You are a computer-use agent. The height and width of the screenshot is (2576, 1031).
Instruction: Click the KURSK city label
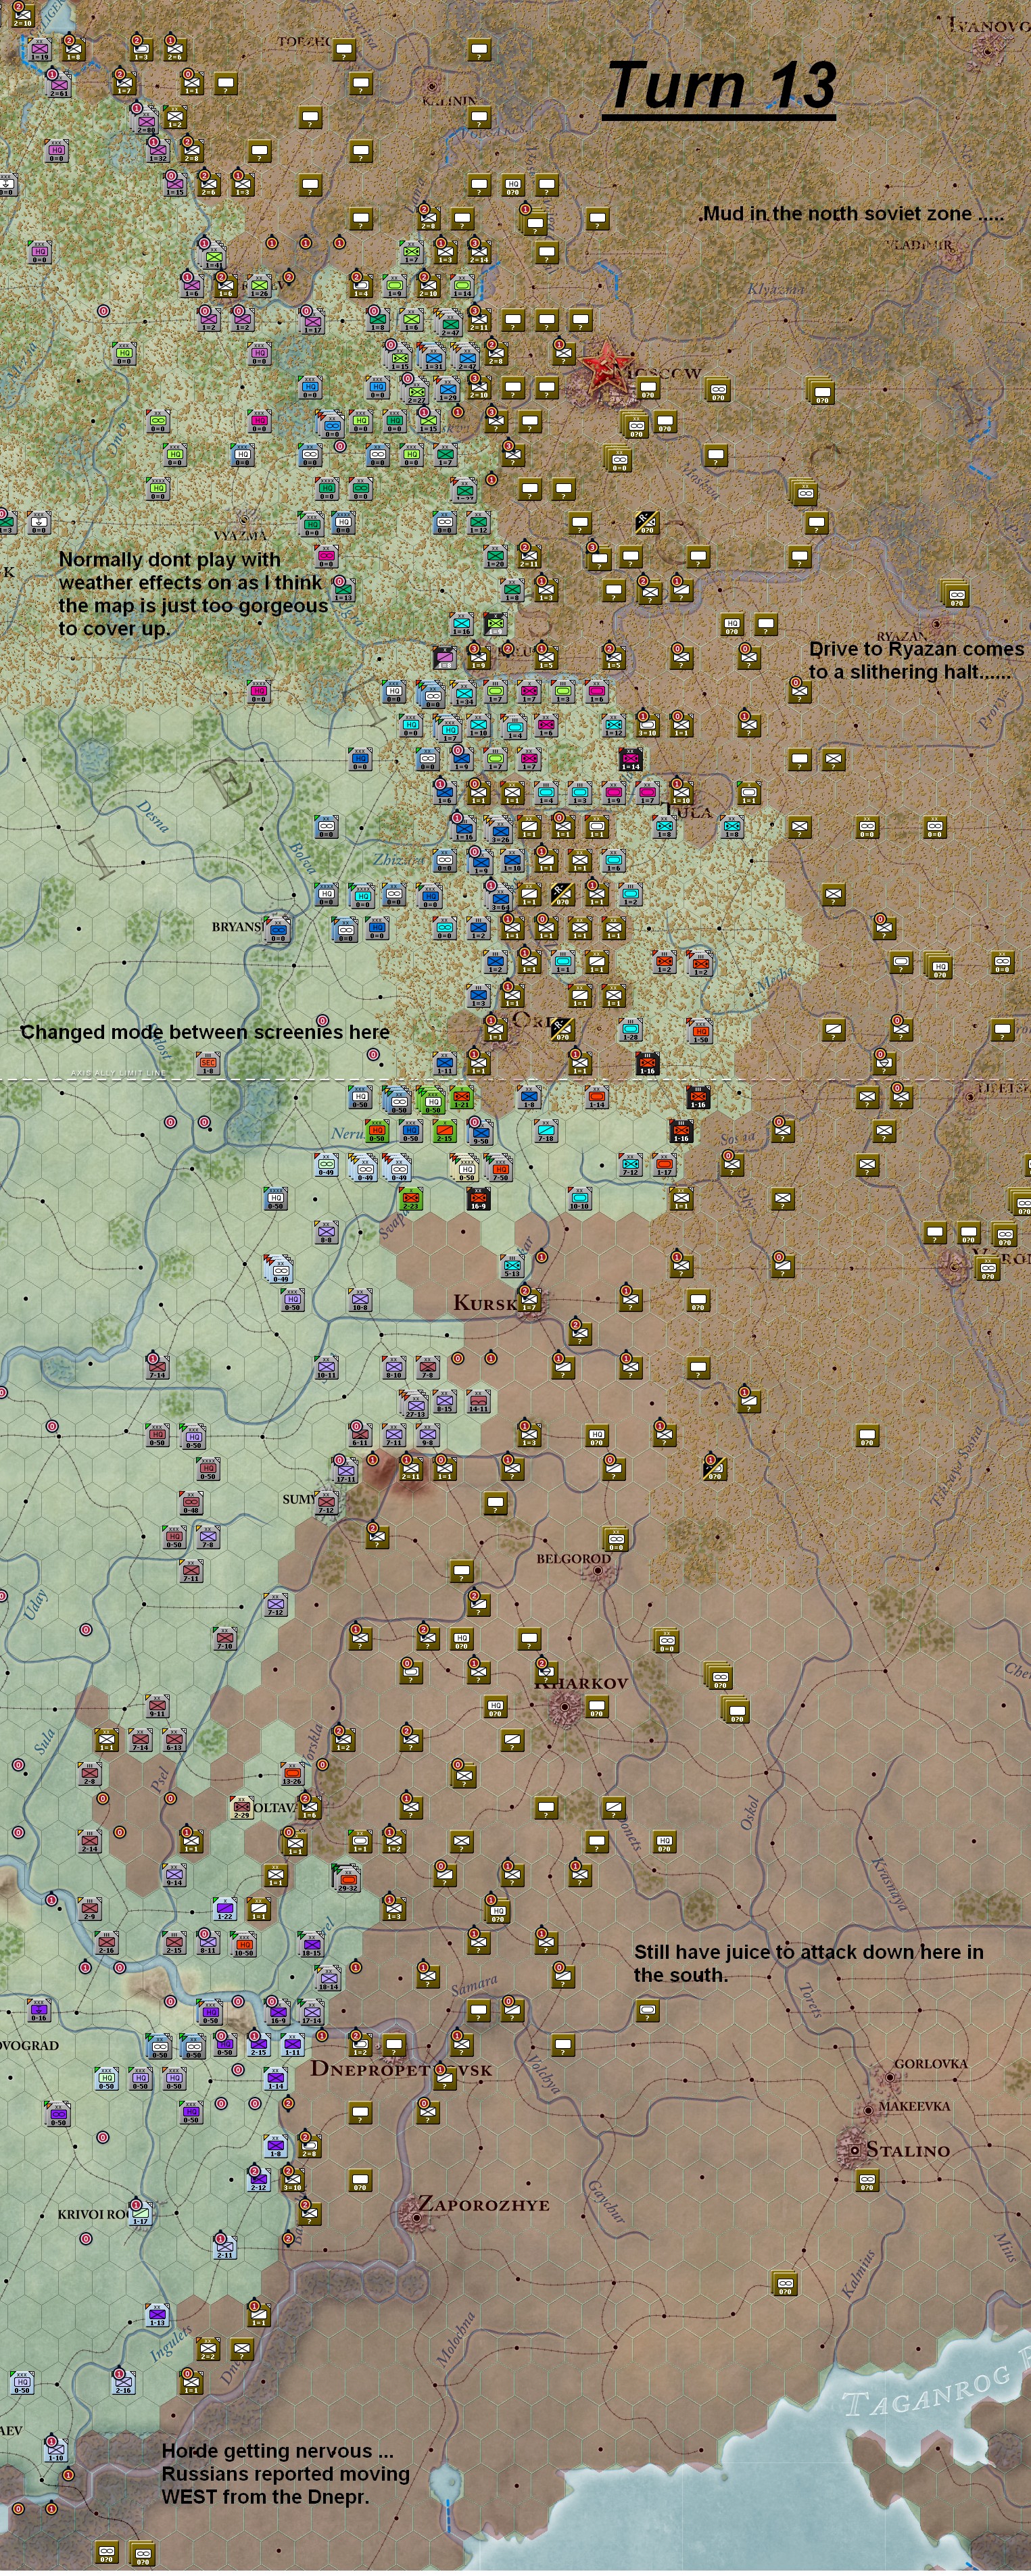point(486,1302)
